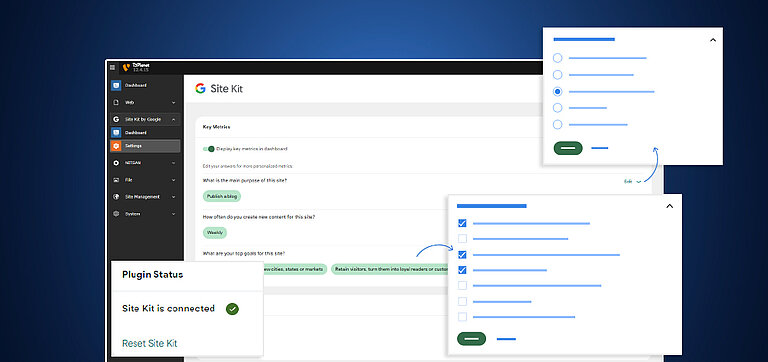
Task: Open the NITSAN menu item
Action: point(145,163)
